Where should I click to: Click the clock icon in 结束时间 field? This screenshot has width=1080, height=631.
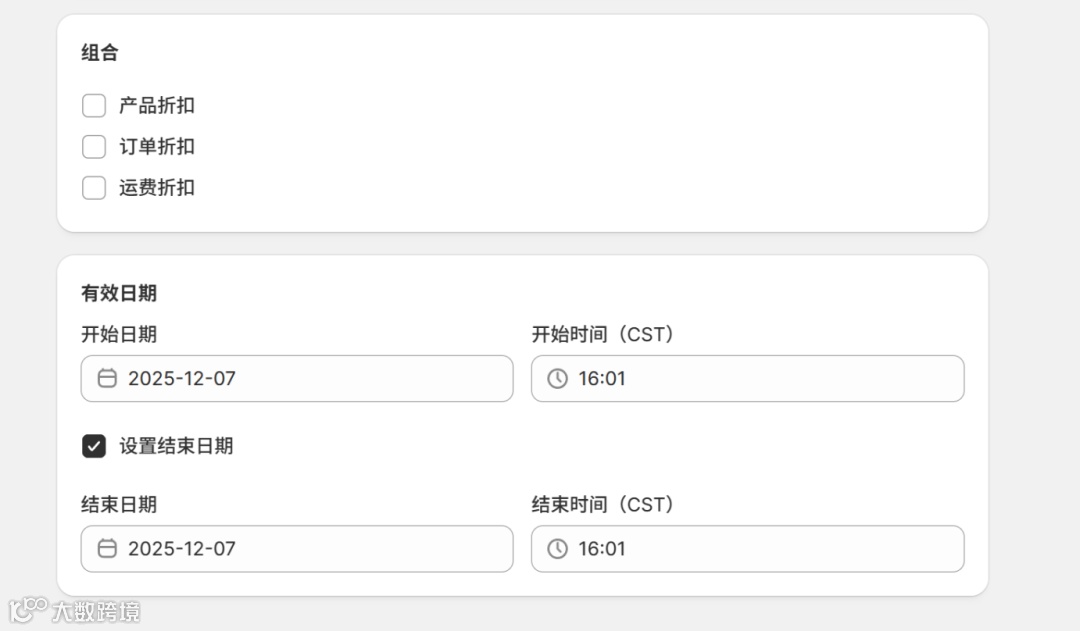point(558,548)
